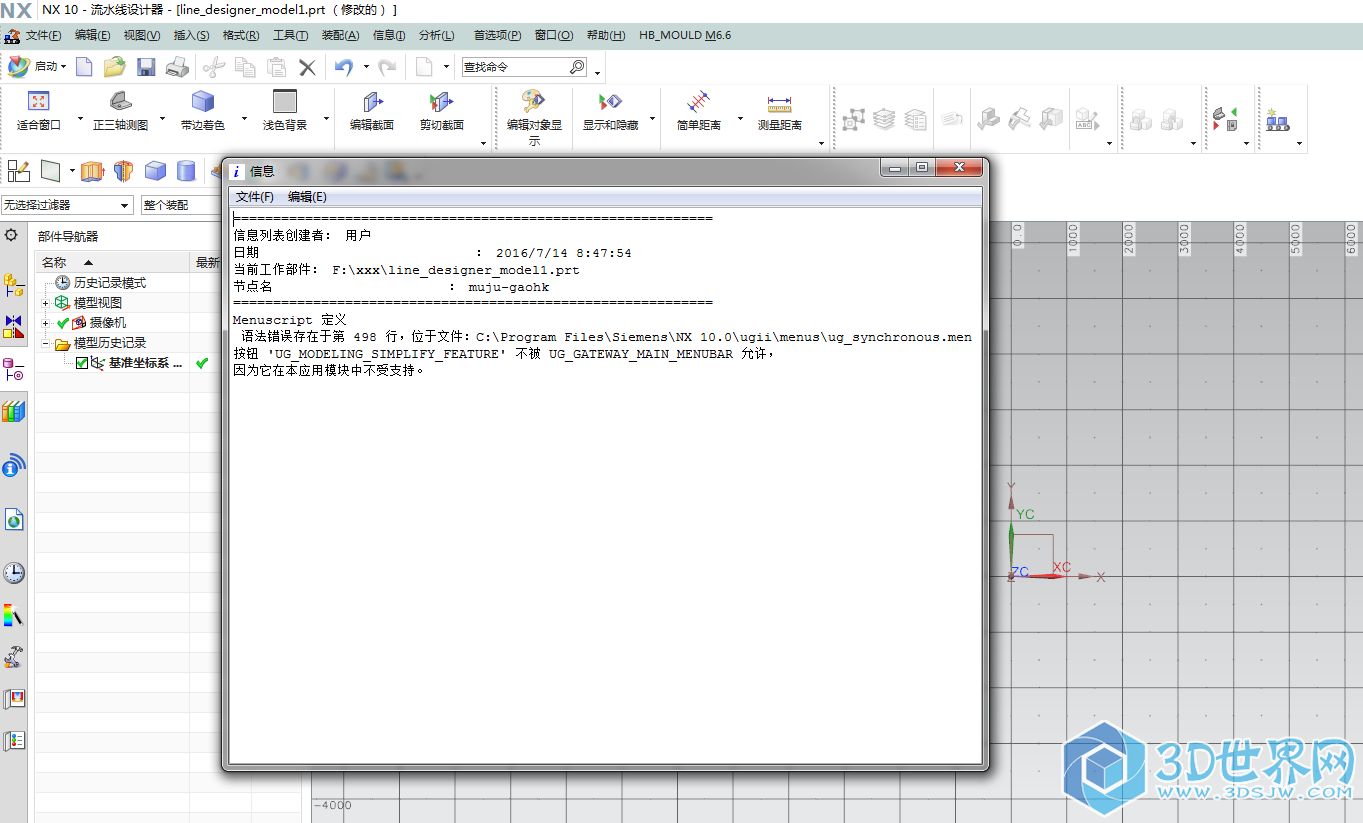
Task: Open a part with the folder icon
Action: [x=115, y=67]
